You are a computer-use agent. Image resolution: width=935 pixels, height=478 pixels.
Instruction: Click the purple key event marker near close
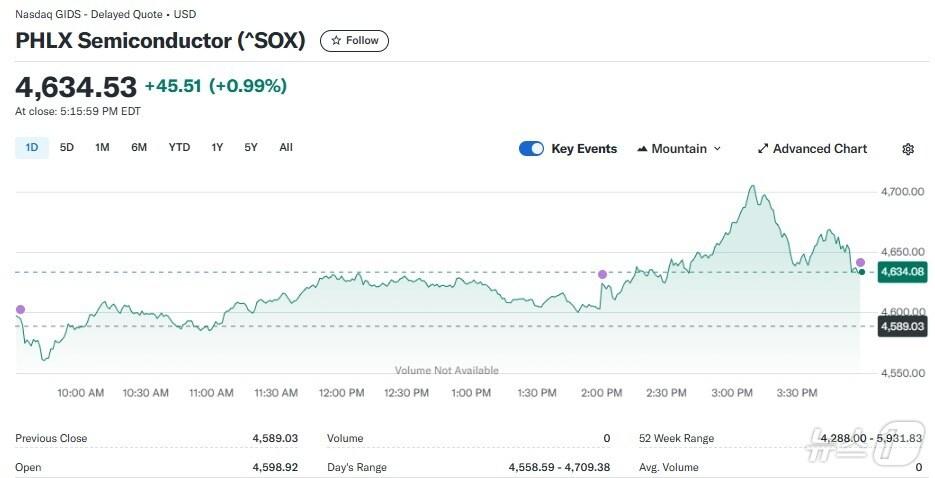(x=860, y=262)
